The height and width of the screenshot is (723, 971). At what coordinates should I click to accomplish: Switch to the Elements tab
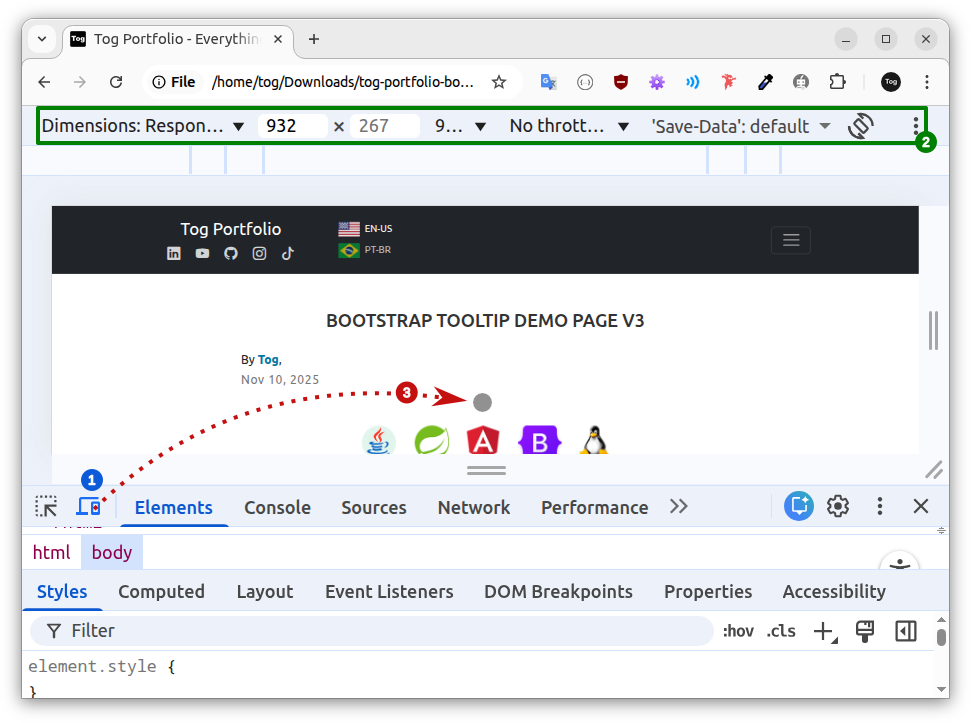pyautogui.click(x=173, y=508)
